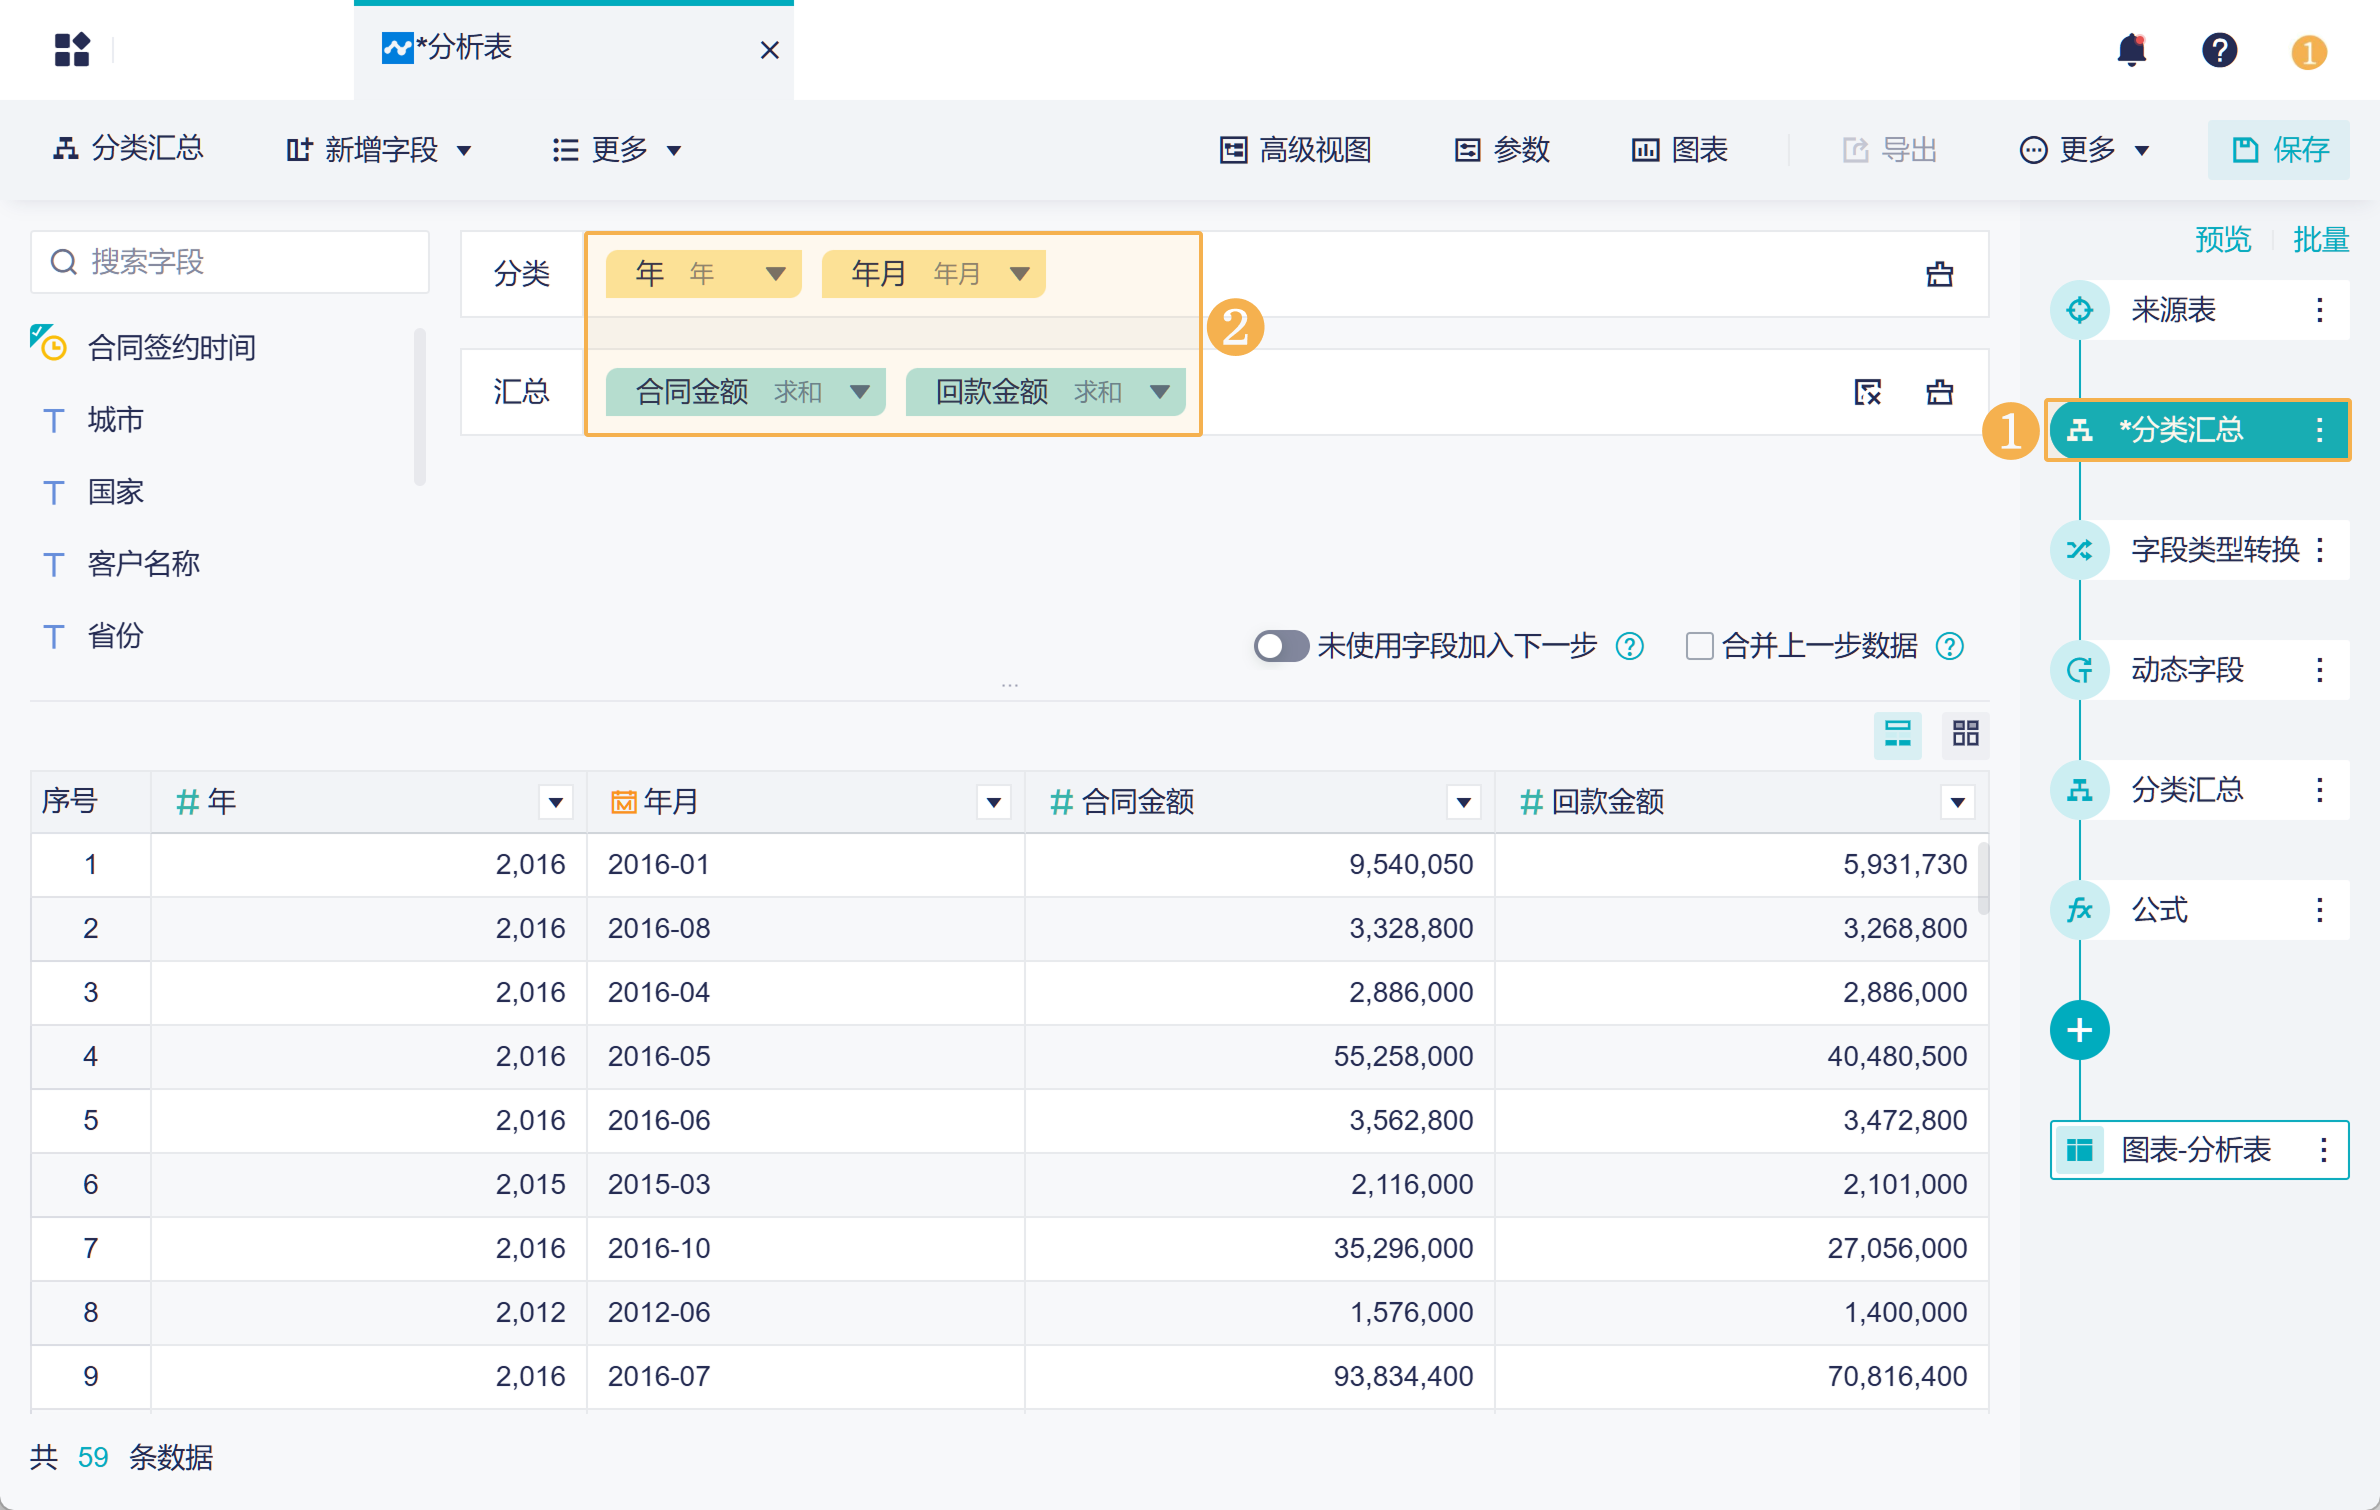
Task: Open options menu for 图表-分析表
Action: click(2324, 1150)
